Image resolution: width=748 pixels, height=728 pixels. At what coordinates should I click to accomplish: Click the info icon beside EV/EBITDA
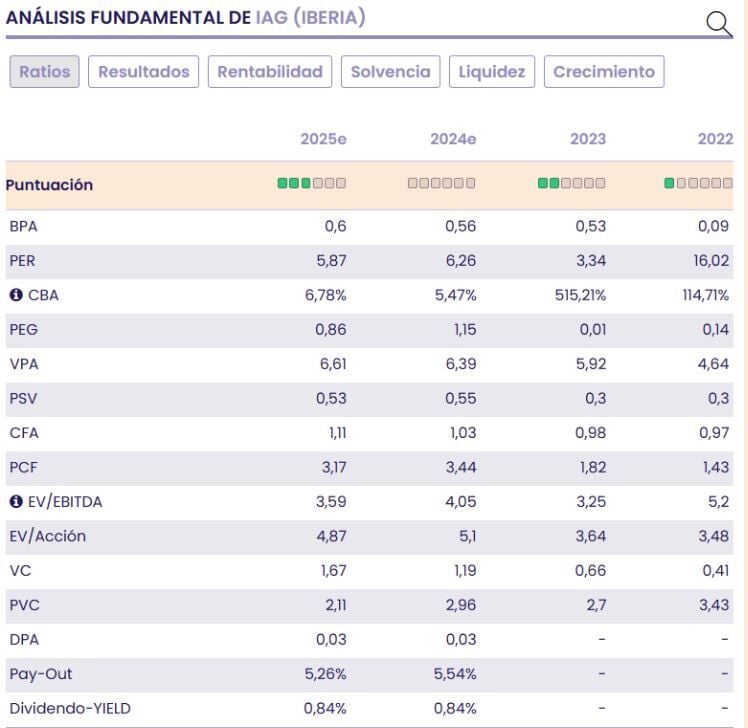[x=15, y=502]
